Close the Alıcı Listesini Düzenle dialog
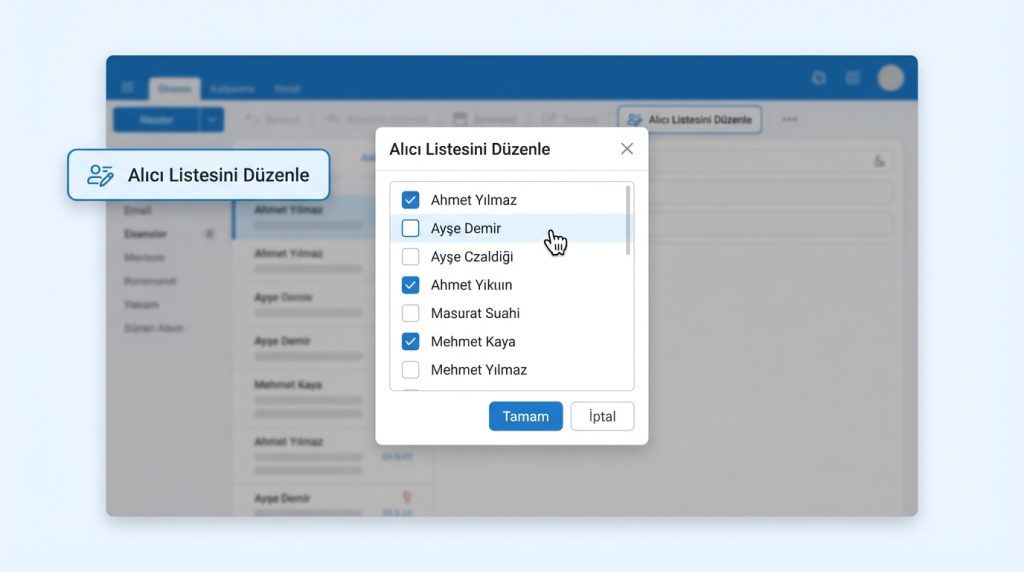Screen dimensions: 1024x572 click(627, 149)
